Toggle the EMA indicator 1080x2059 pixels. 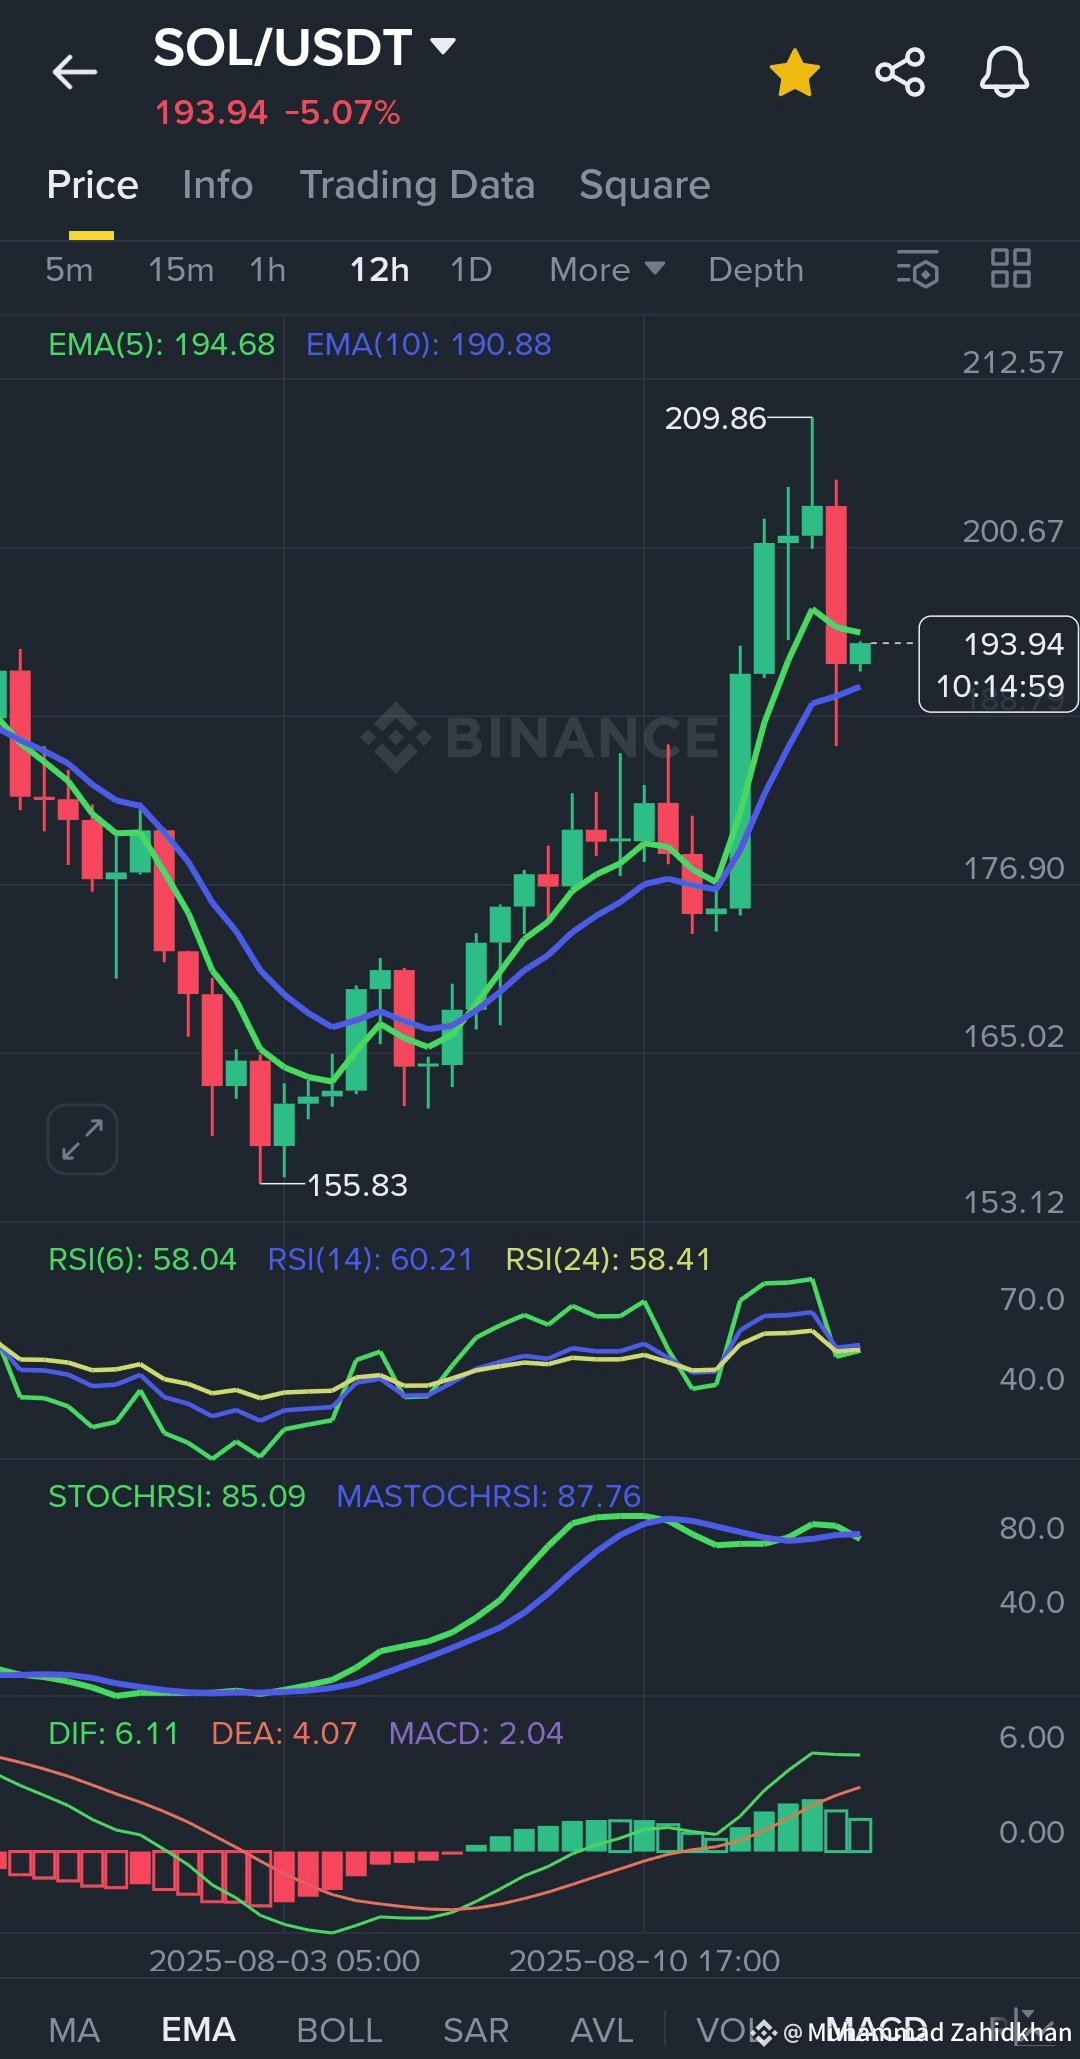(x=198, y=2030)
